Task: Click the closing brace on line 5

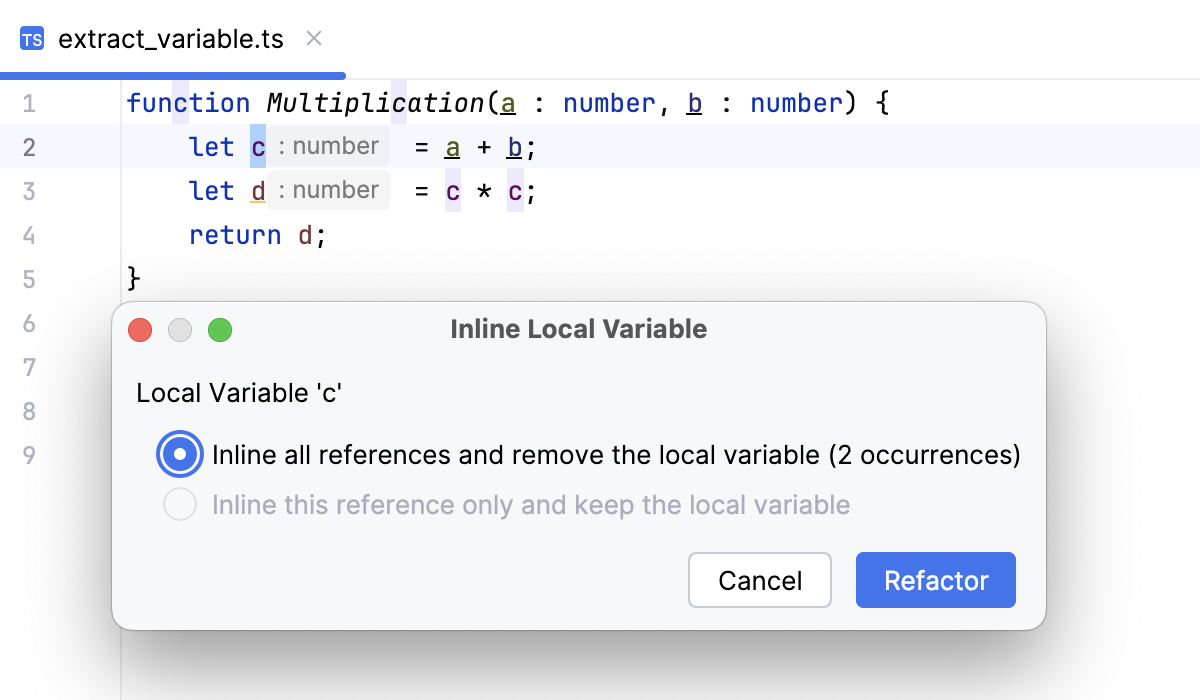Action: pos(135,279)
